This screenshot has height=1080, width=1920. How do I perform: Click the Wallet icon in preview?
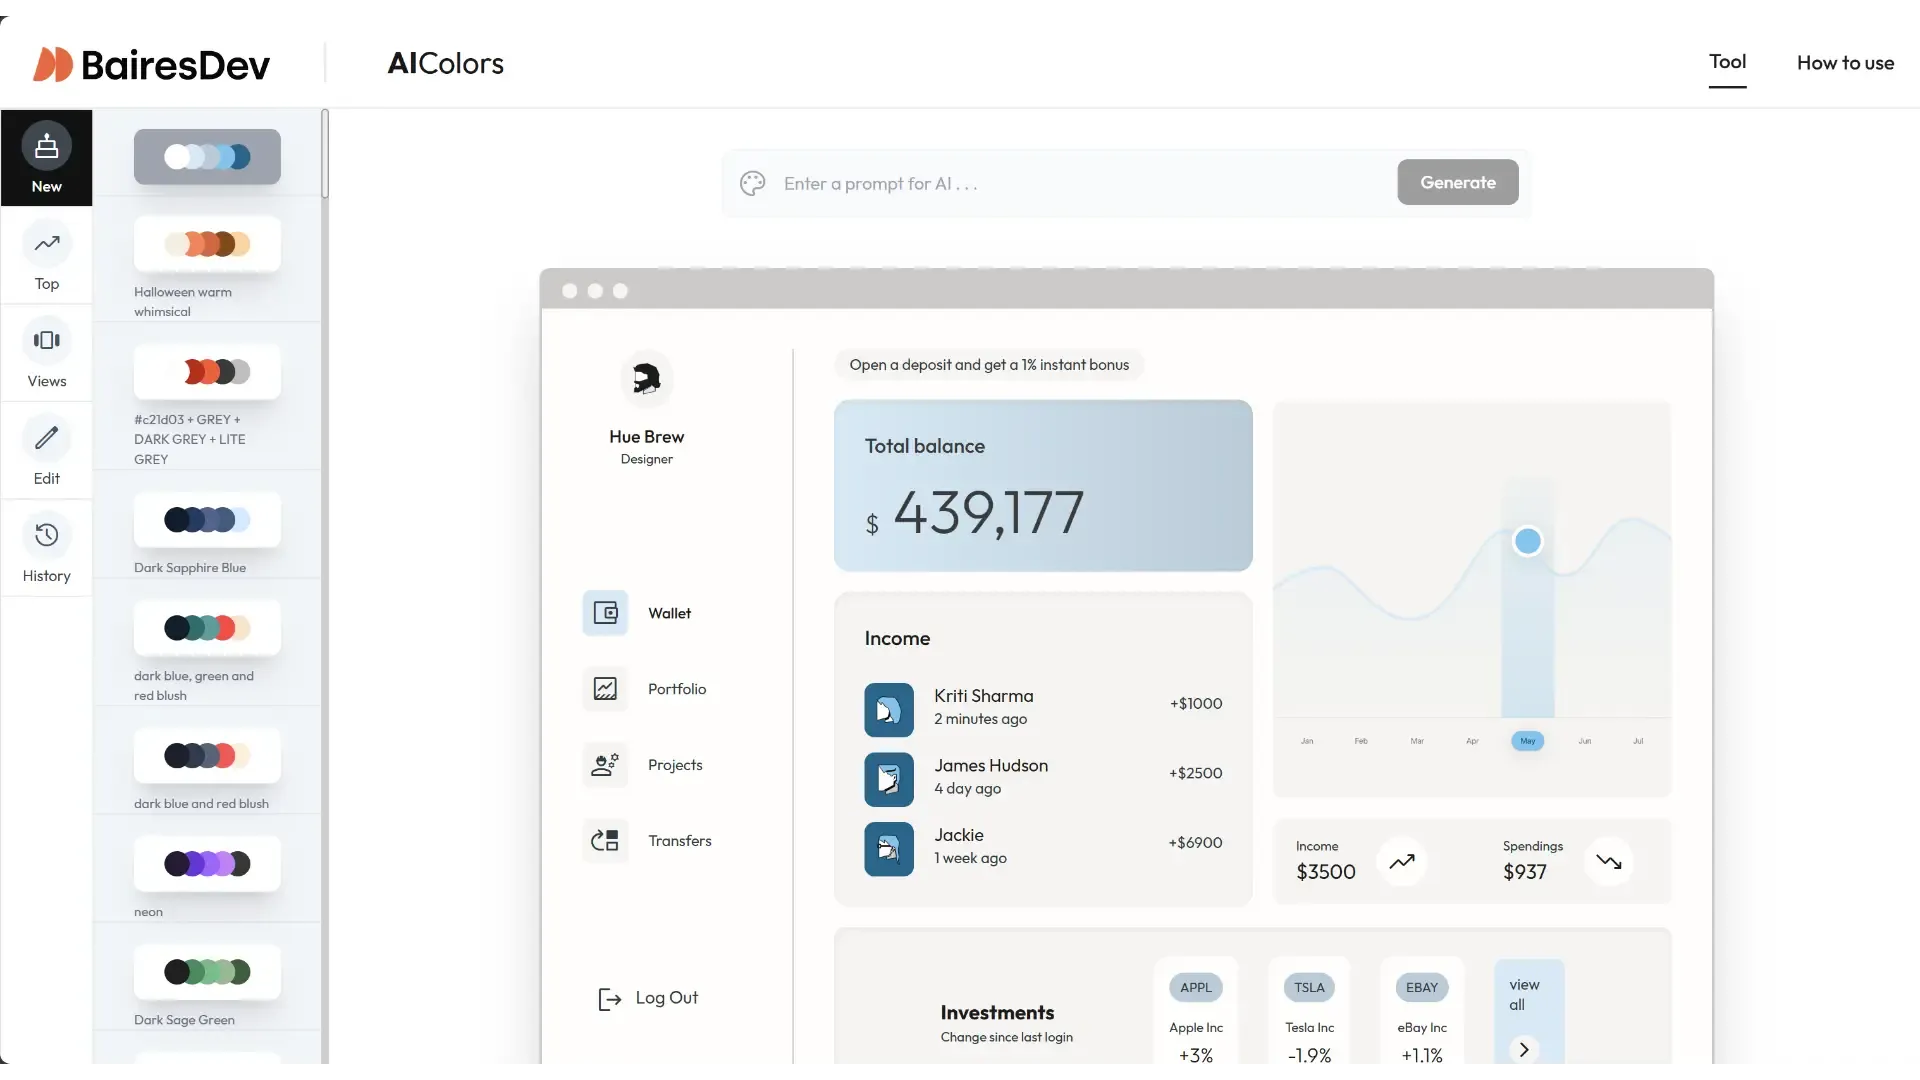(605, 613)
